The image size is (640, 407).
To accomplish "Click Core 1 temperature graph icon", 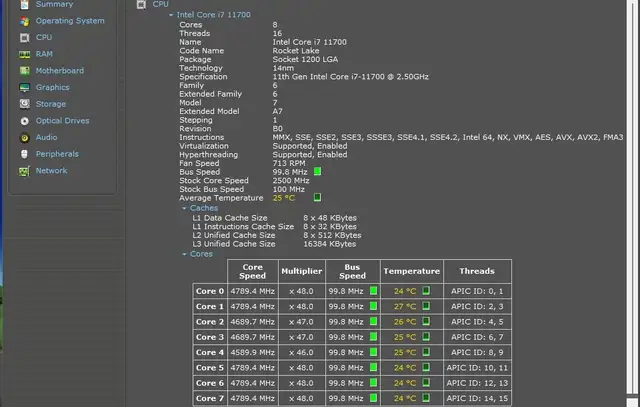I will (x=426, y=306).
